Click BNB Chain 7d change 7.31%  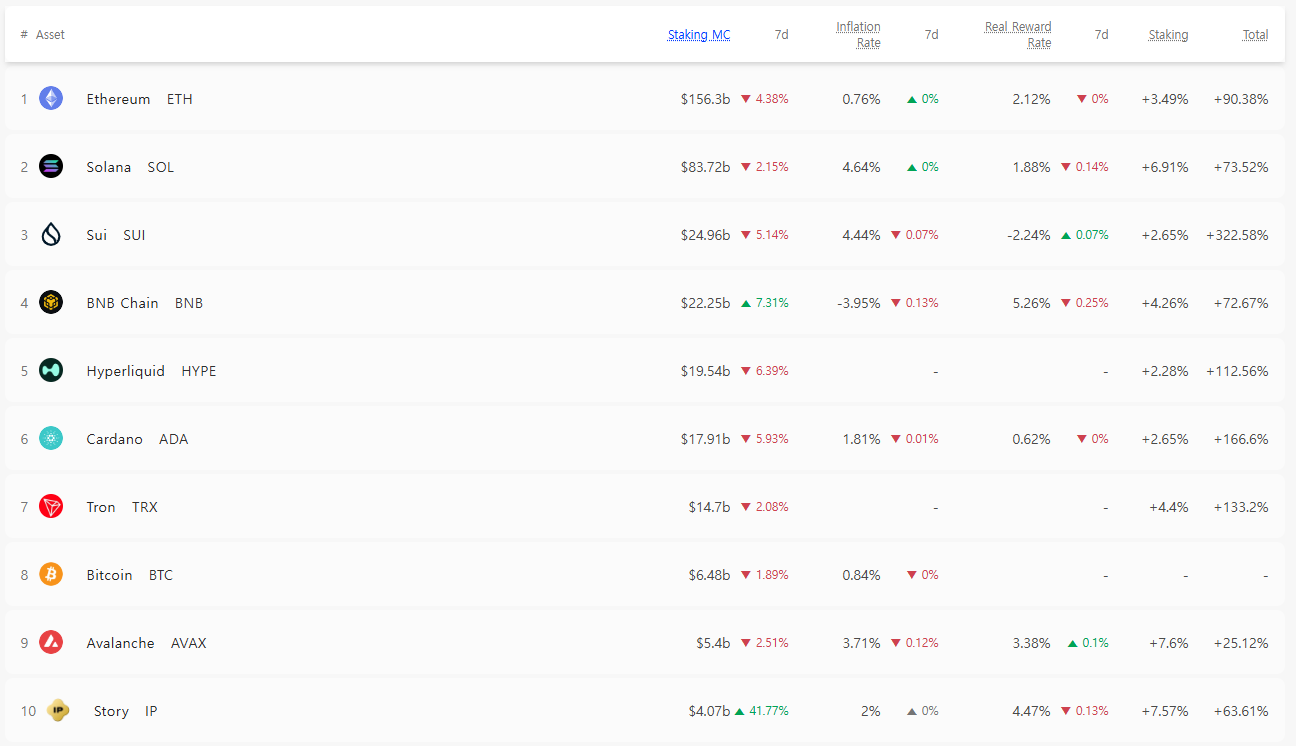click(x=765, y=303)
